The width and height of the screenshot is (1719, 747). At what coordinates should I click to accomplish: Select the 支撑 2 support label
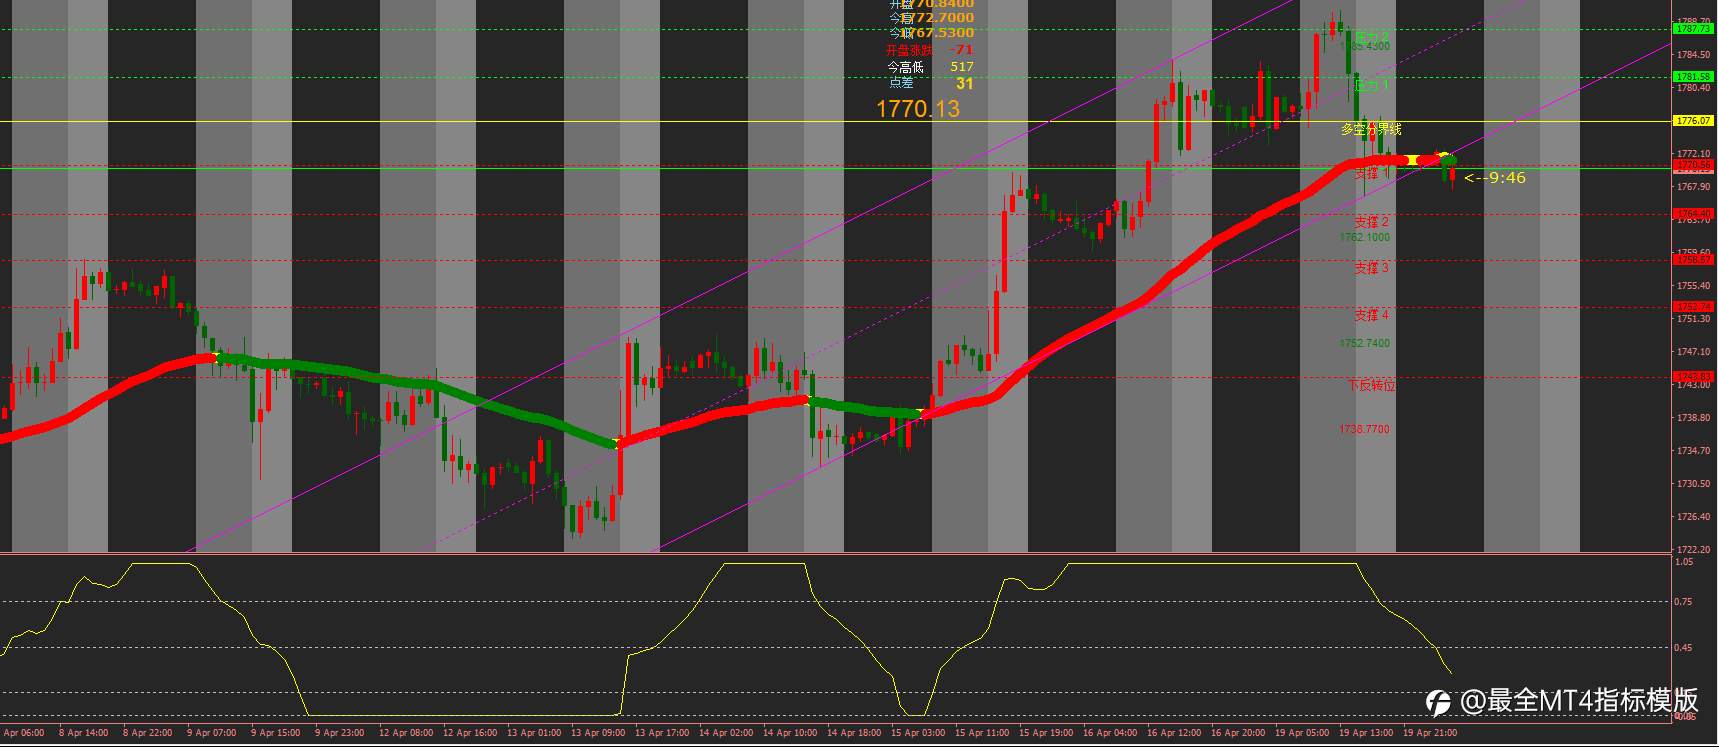pos(1372,221)
